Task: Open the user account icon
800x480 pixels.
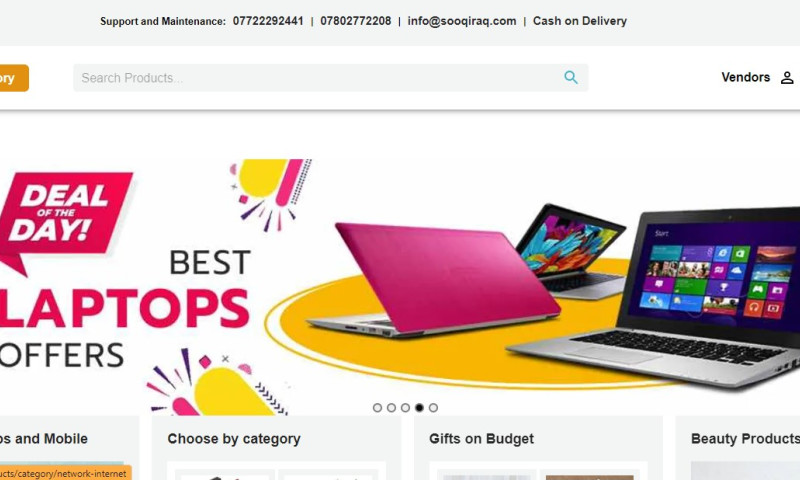Action: tap(787, 78)
